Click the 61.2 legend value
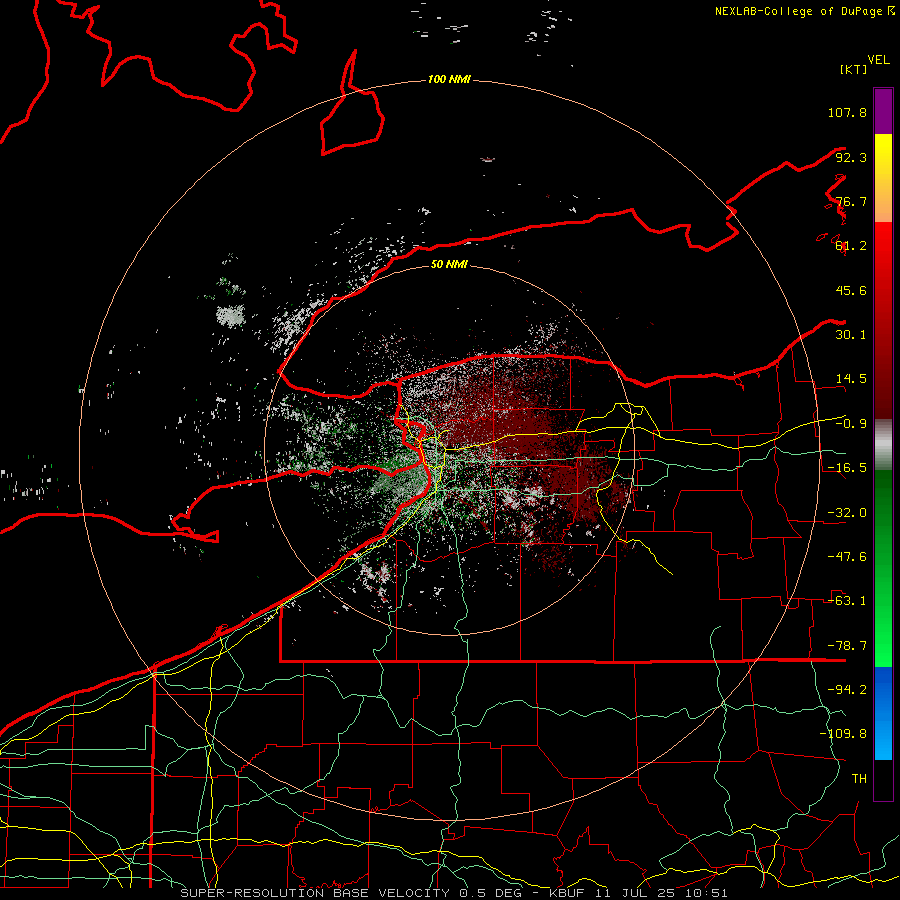900x900 pixels. (x=851, y=246)
